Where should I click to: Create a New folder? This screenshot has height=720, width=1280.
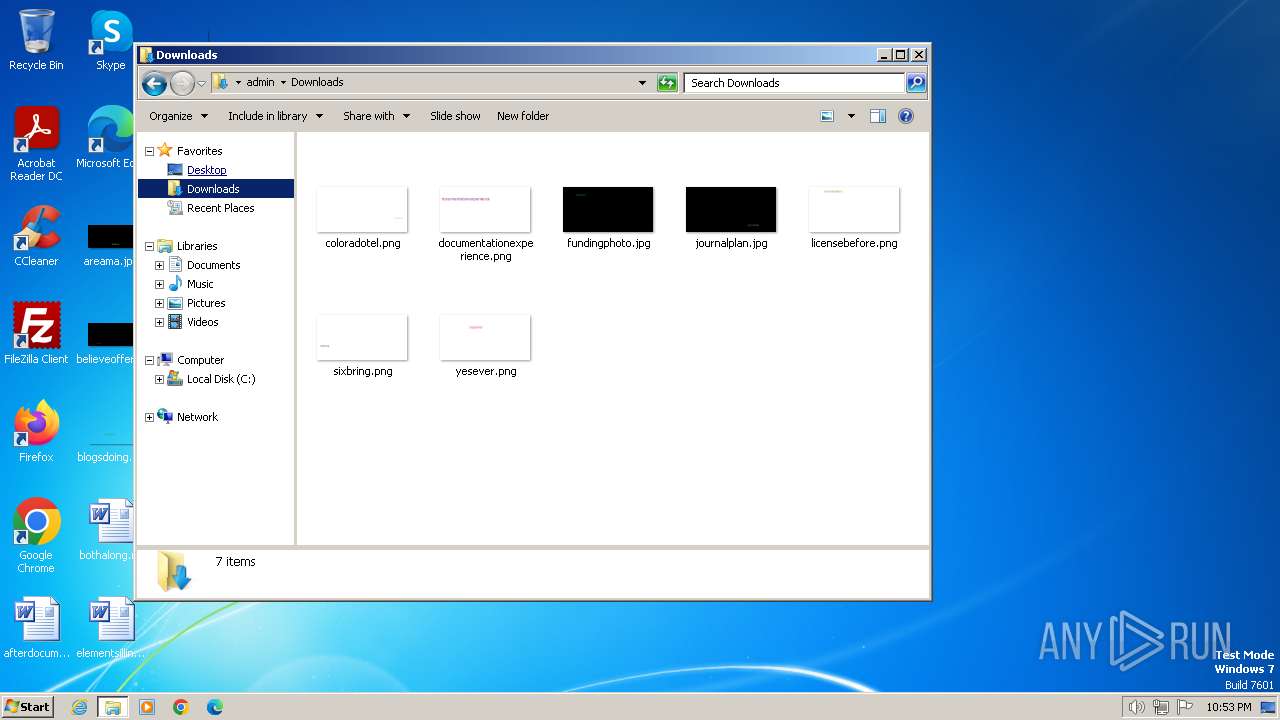click(x=523, y=116)
